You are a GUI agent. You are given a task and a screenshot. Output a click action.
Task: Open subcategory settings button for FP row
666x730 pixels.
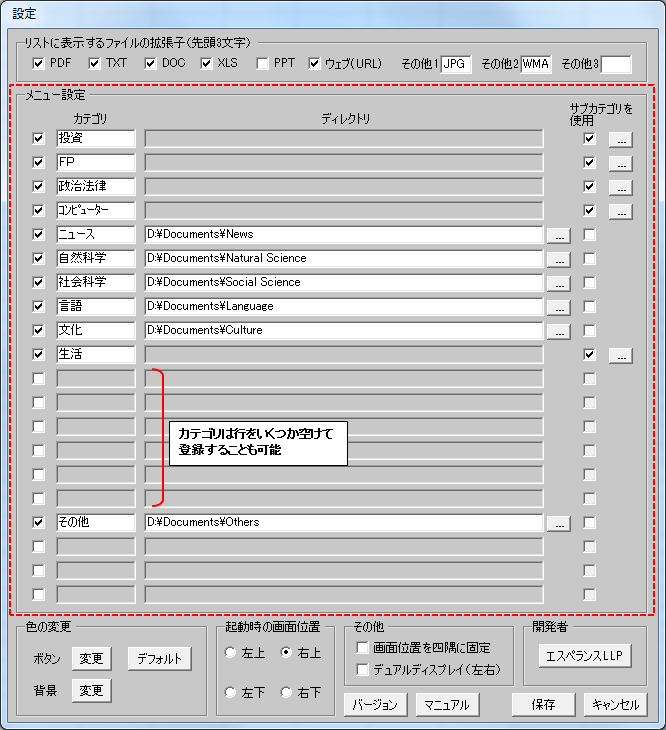pos(621,163)
